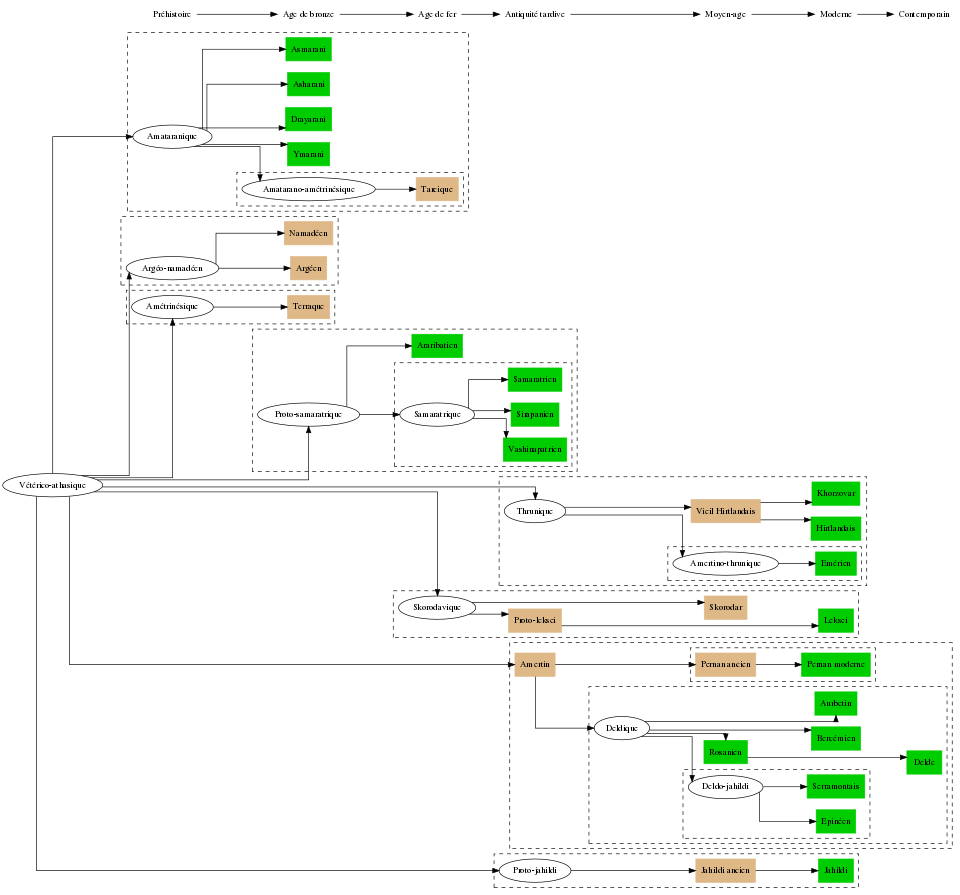
Task: Select the green Drayarani language box
Action: [307, 119]
